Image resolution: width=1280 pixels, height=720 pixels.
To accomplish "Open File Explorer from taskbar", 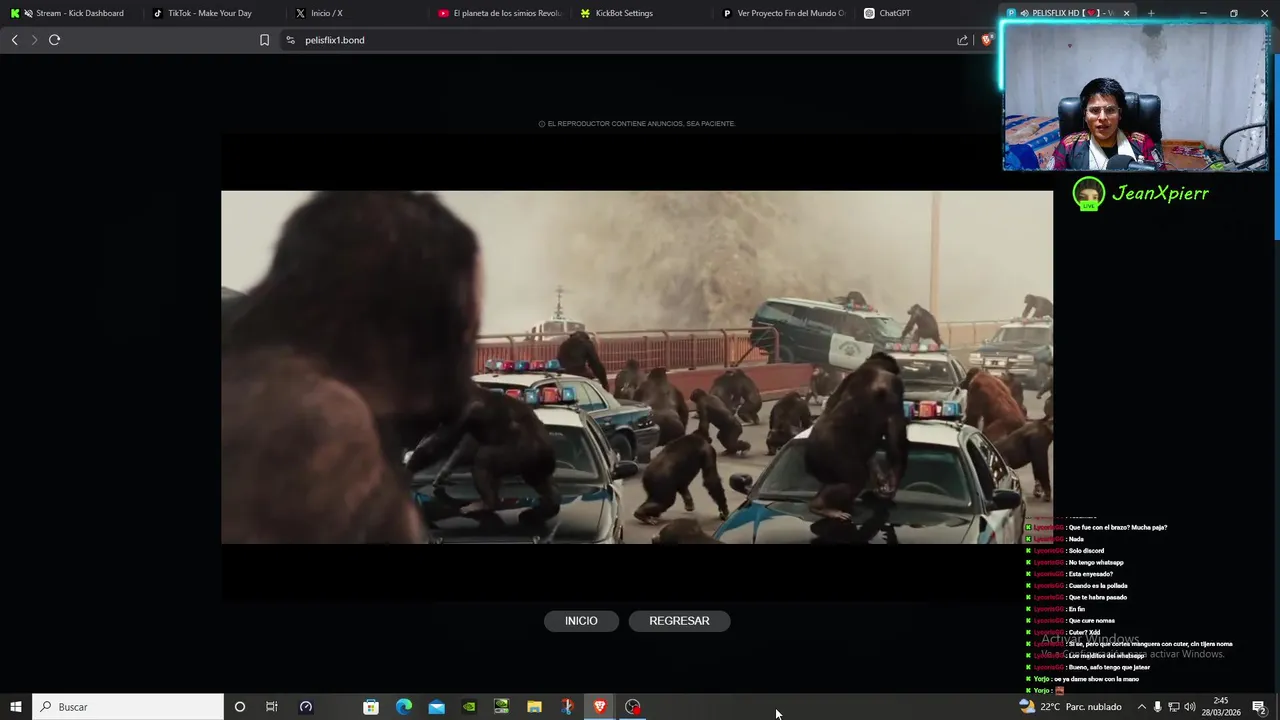I will [x=535, y=707].
